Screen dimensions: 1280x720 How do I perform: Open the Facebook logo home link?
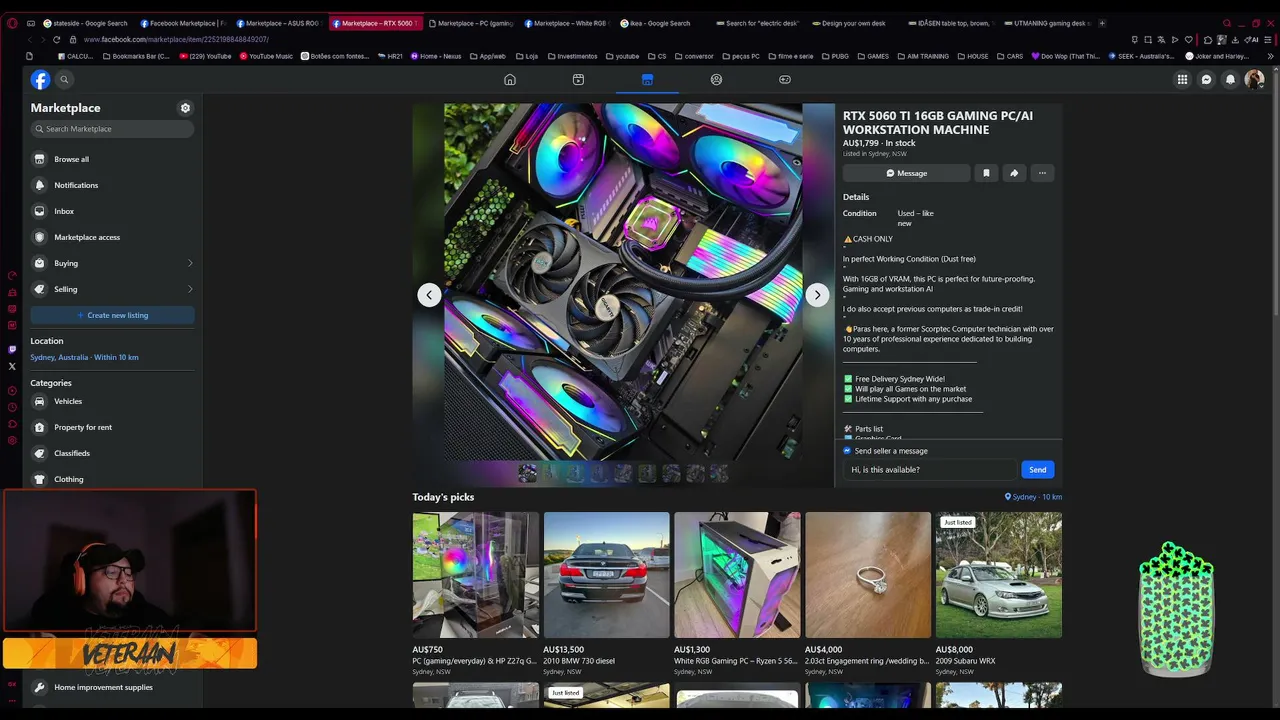40,79
